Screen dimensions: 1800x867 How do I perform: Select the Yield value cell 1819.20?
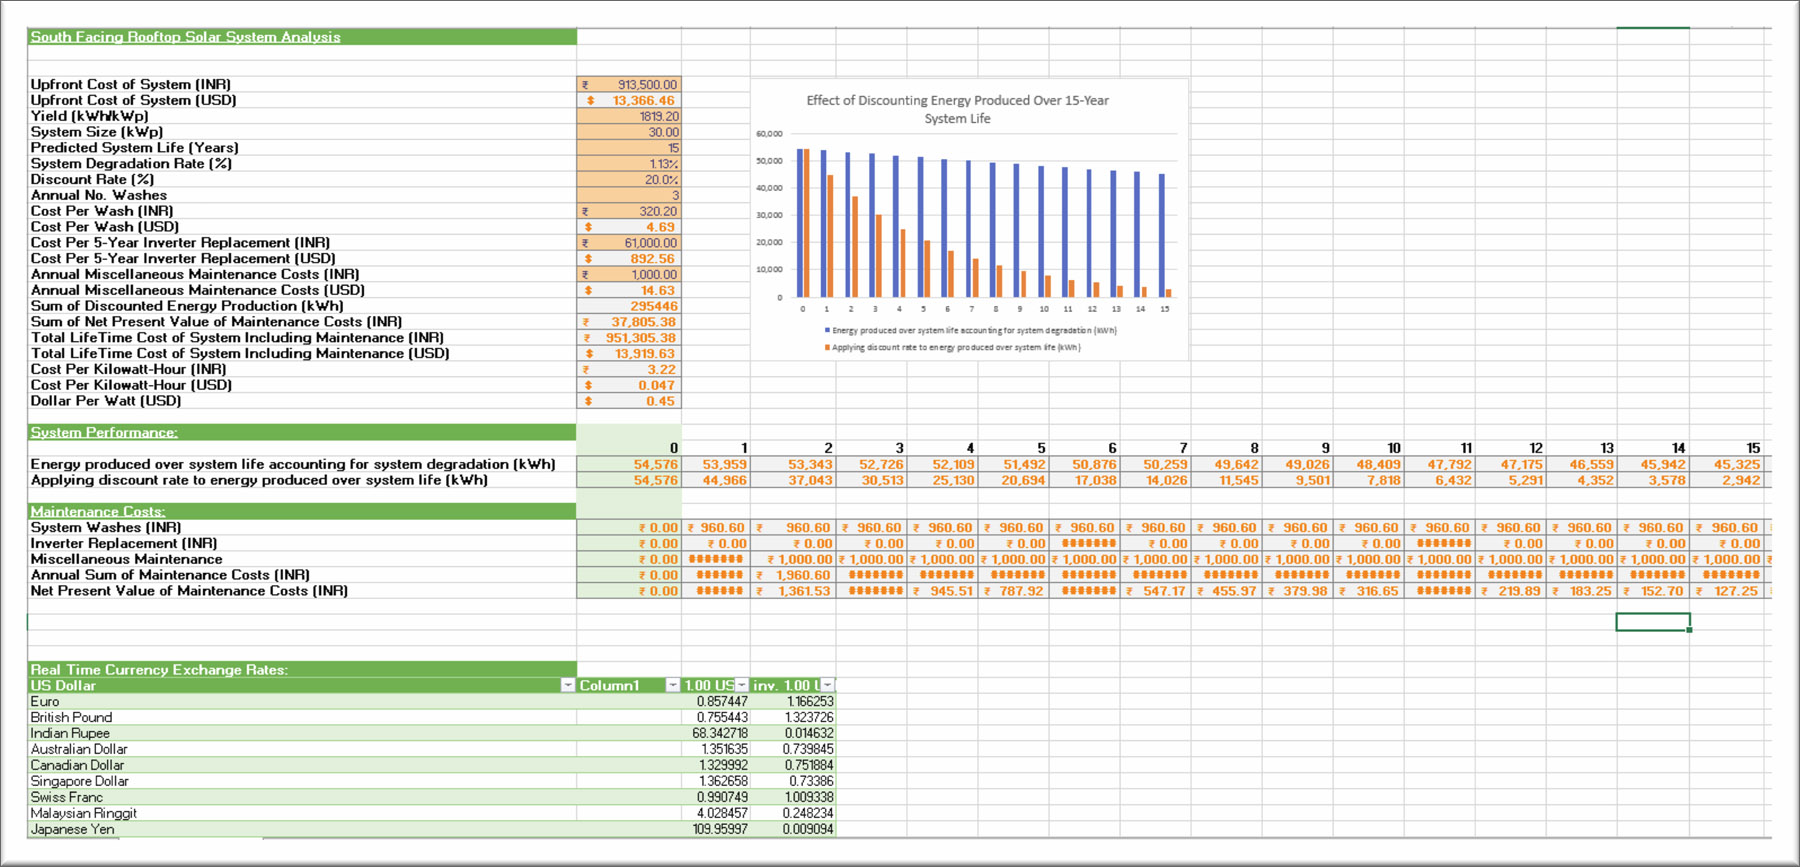tap(629, 117)
